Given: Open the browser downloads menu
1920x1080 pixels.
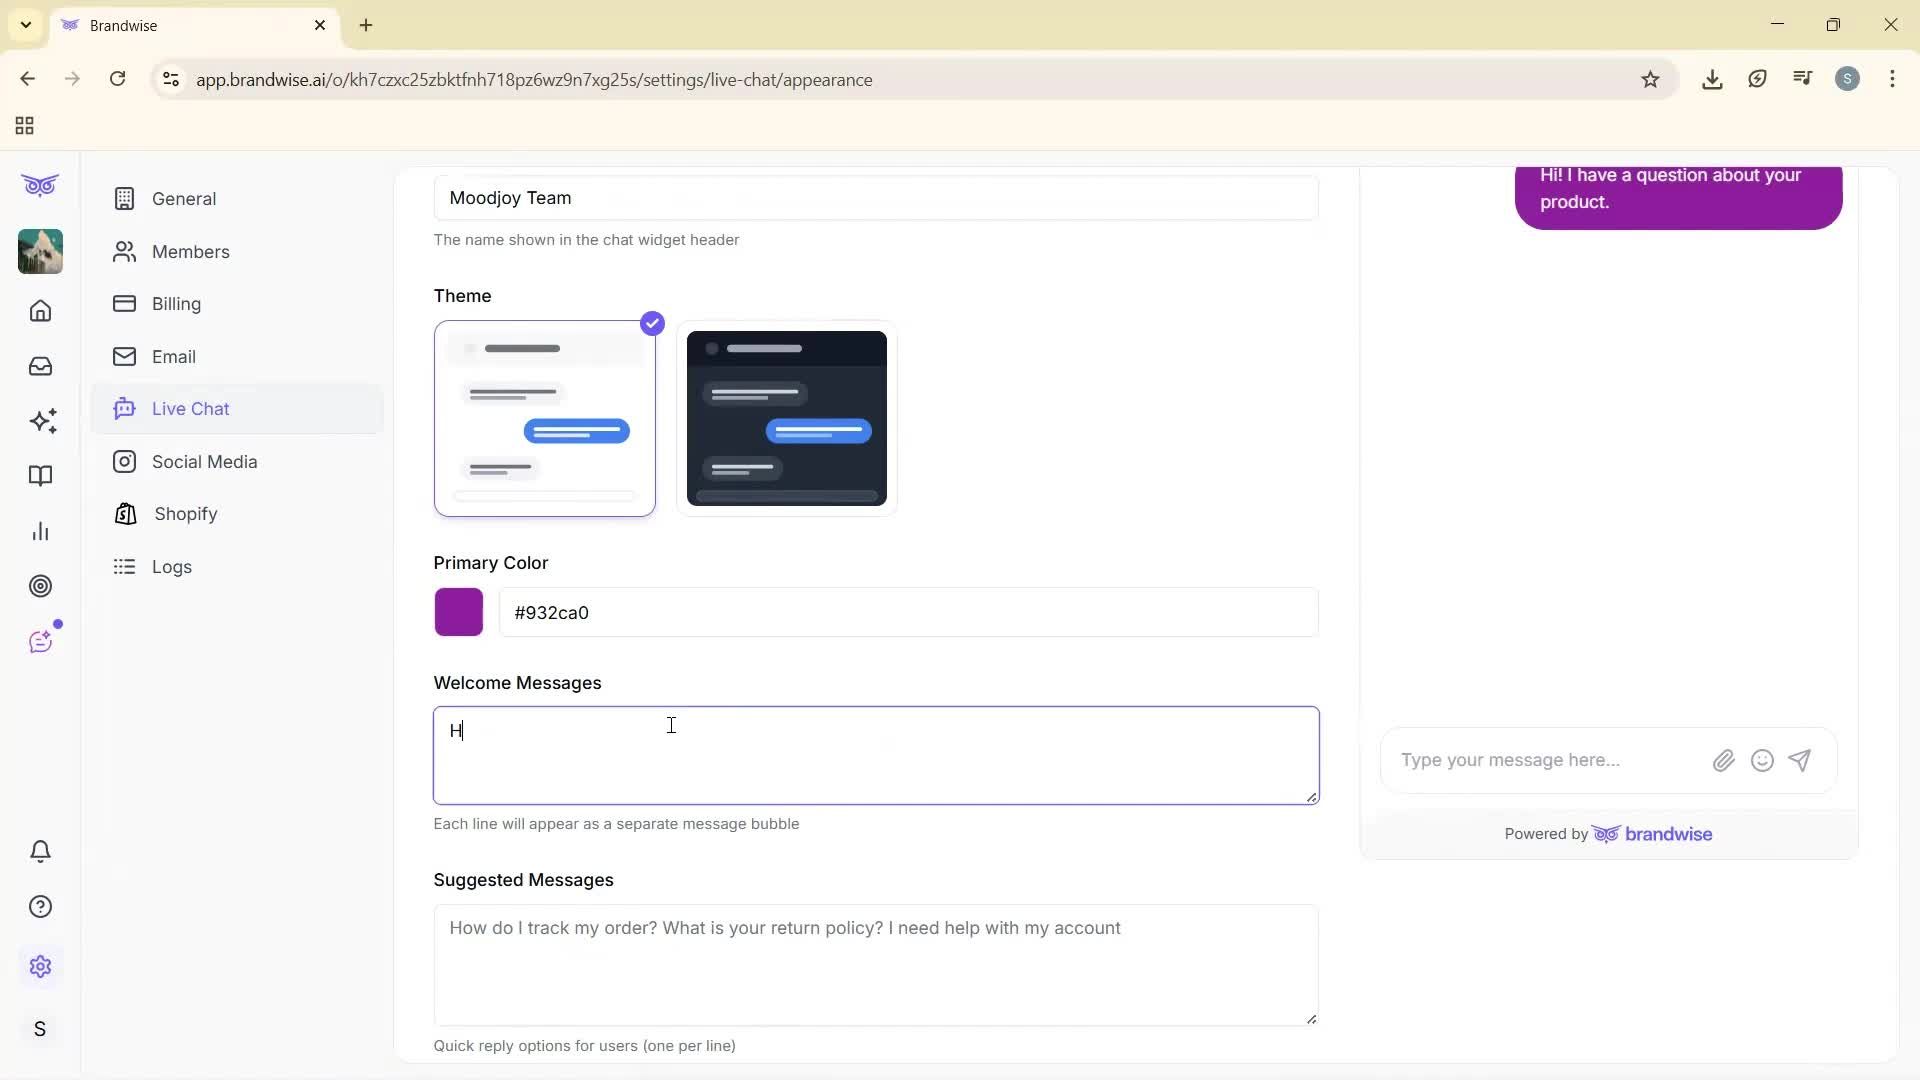Looking at the screenshot, I should pyautogui.click(x=1712, y=79).
